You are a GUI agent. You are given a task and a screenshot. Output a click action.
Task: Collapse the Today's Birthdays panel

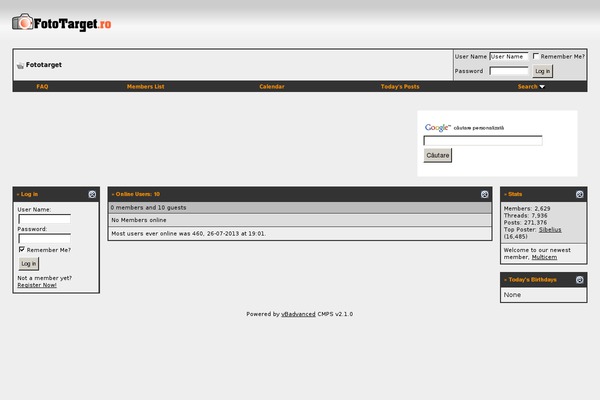pos(580,279)
